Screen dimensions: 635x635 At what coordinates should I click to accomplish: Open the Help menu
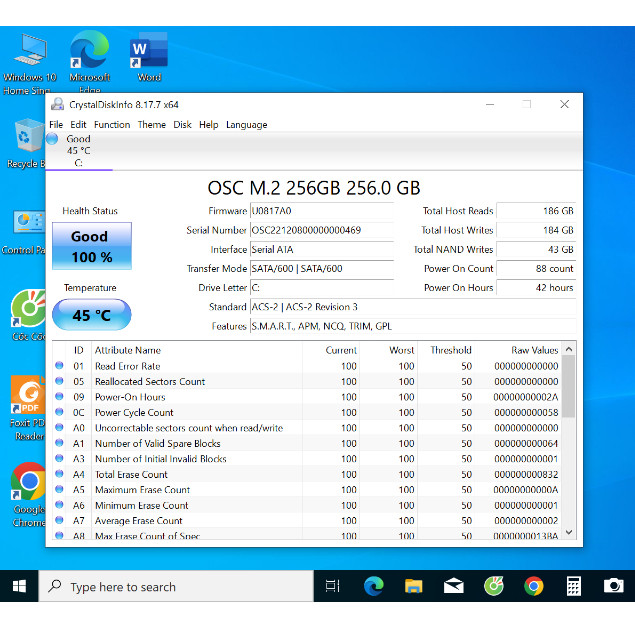coord(209,125)
